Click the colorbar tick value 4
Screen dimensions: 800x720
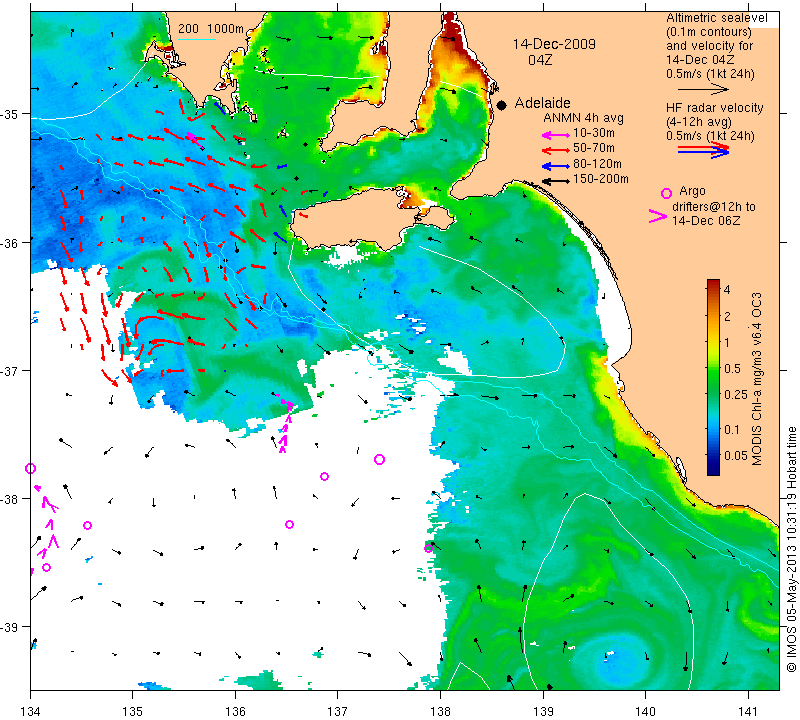point(727,289)
